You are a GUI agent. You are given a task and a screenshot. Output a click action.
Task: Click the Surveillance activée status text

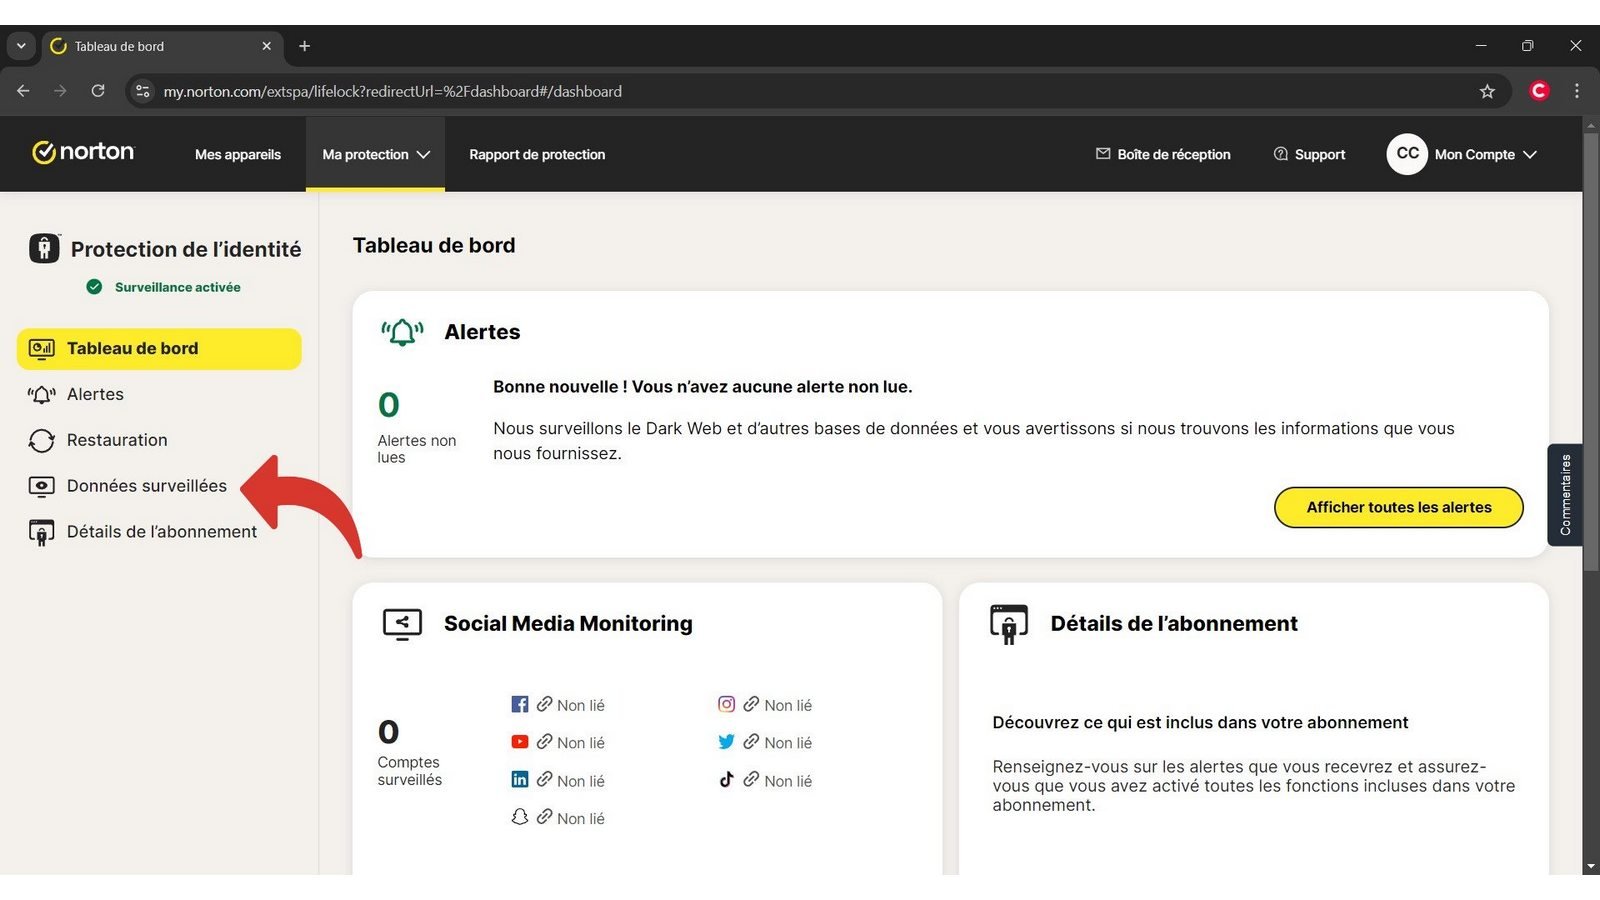(x=178, y=287)
